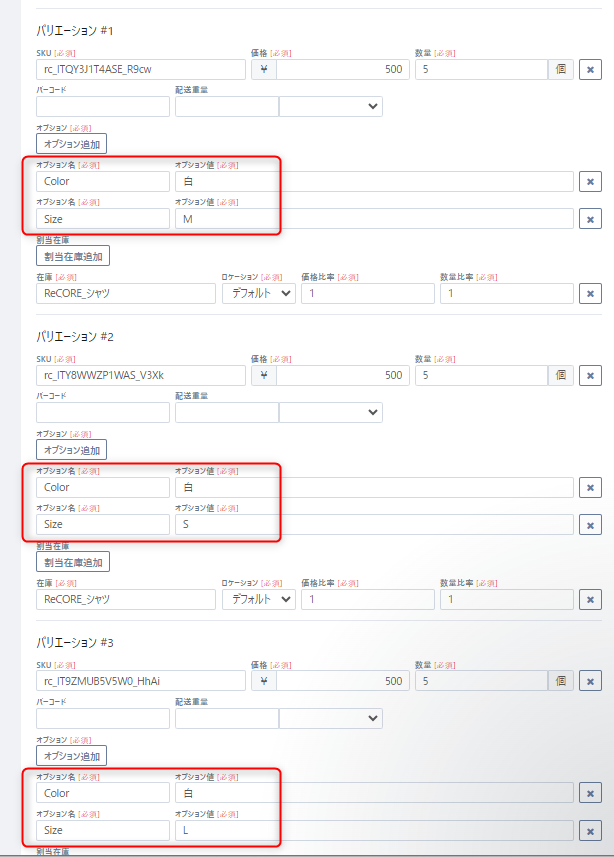
Task: Delete Variation #2 using its X button
Action: pyautogui.click(x=591, y=376)
